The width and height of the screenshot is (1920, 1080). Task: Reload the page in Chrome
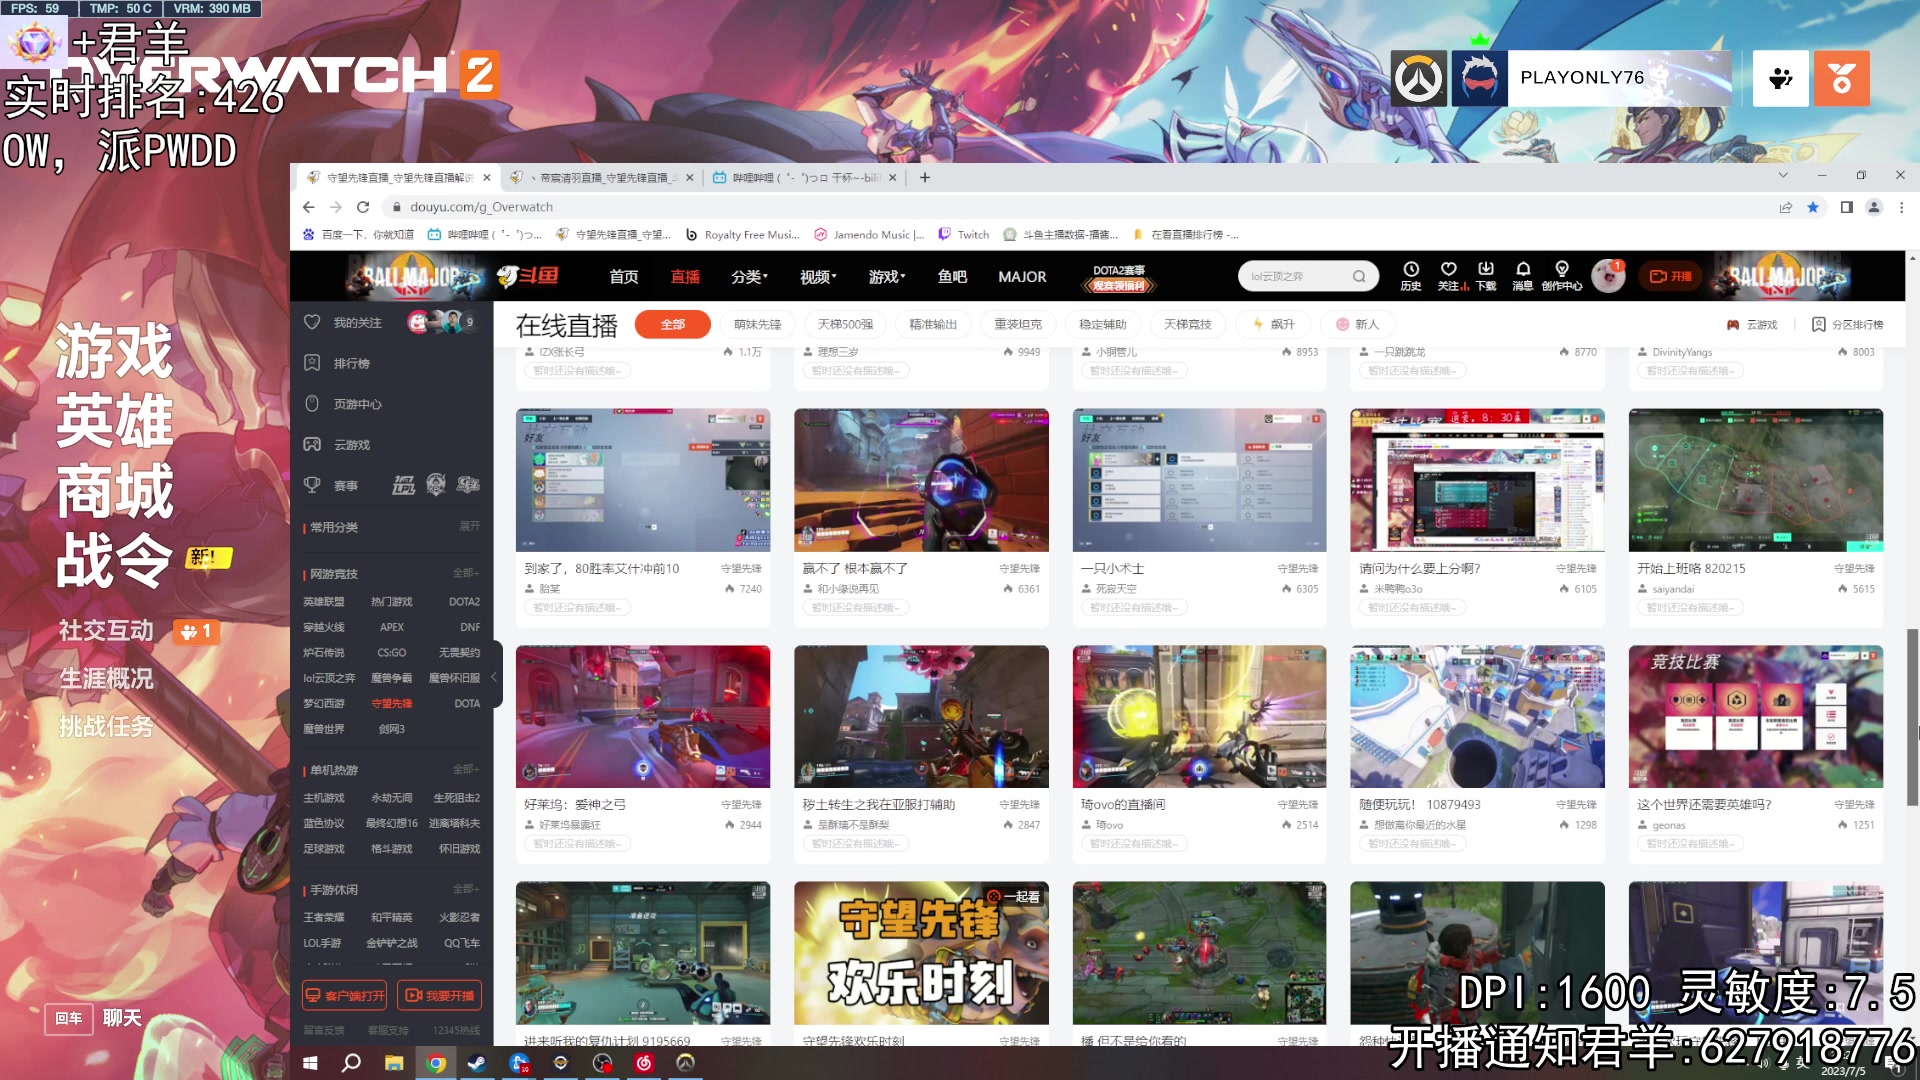(x=363, y=207)
